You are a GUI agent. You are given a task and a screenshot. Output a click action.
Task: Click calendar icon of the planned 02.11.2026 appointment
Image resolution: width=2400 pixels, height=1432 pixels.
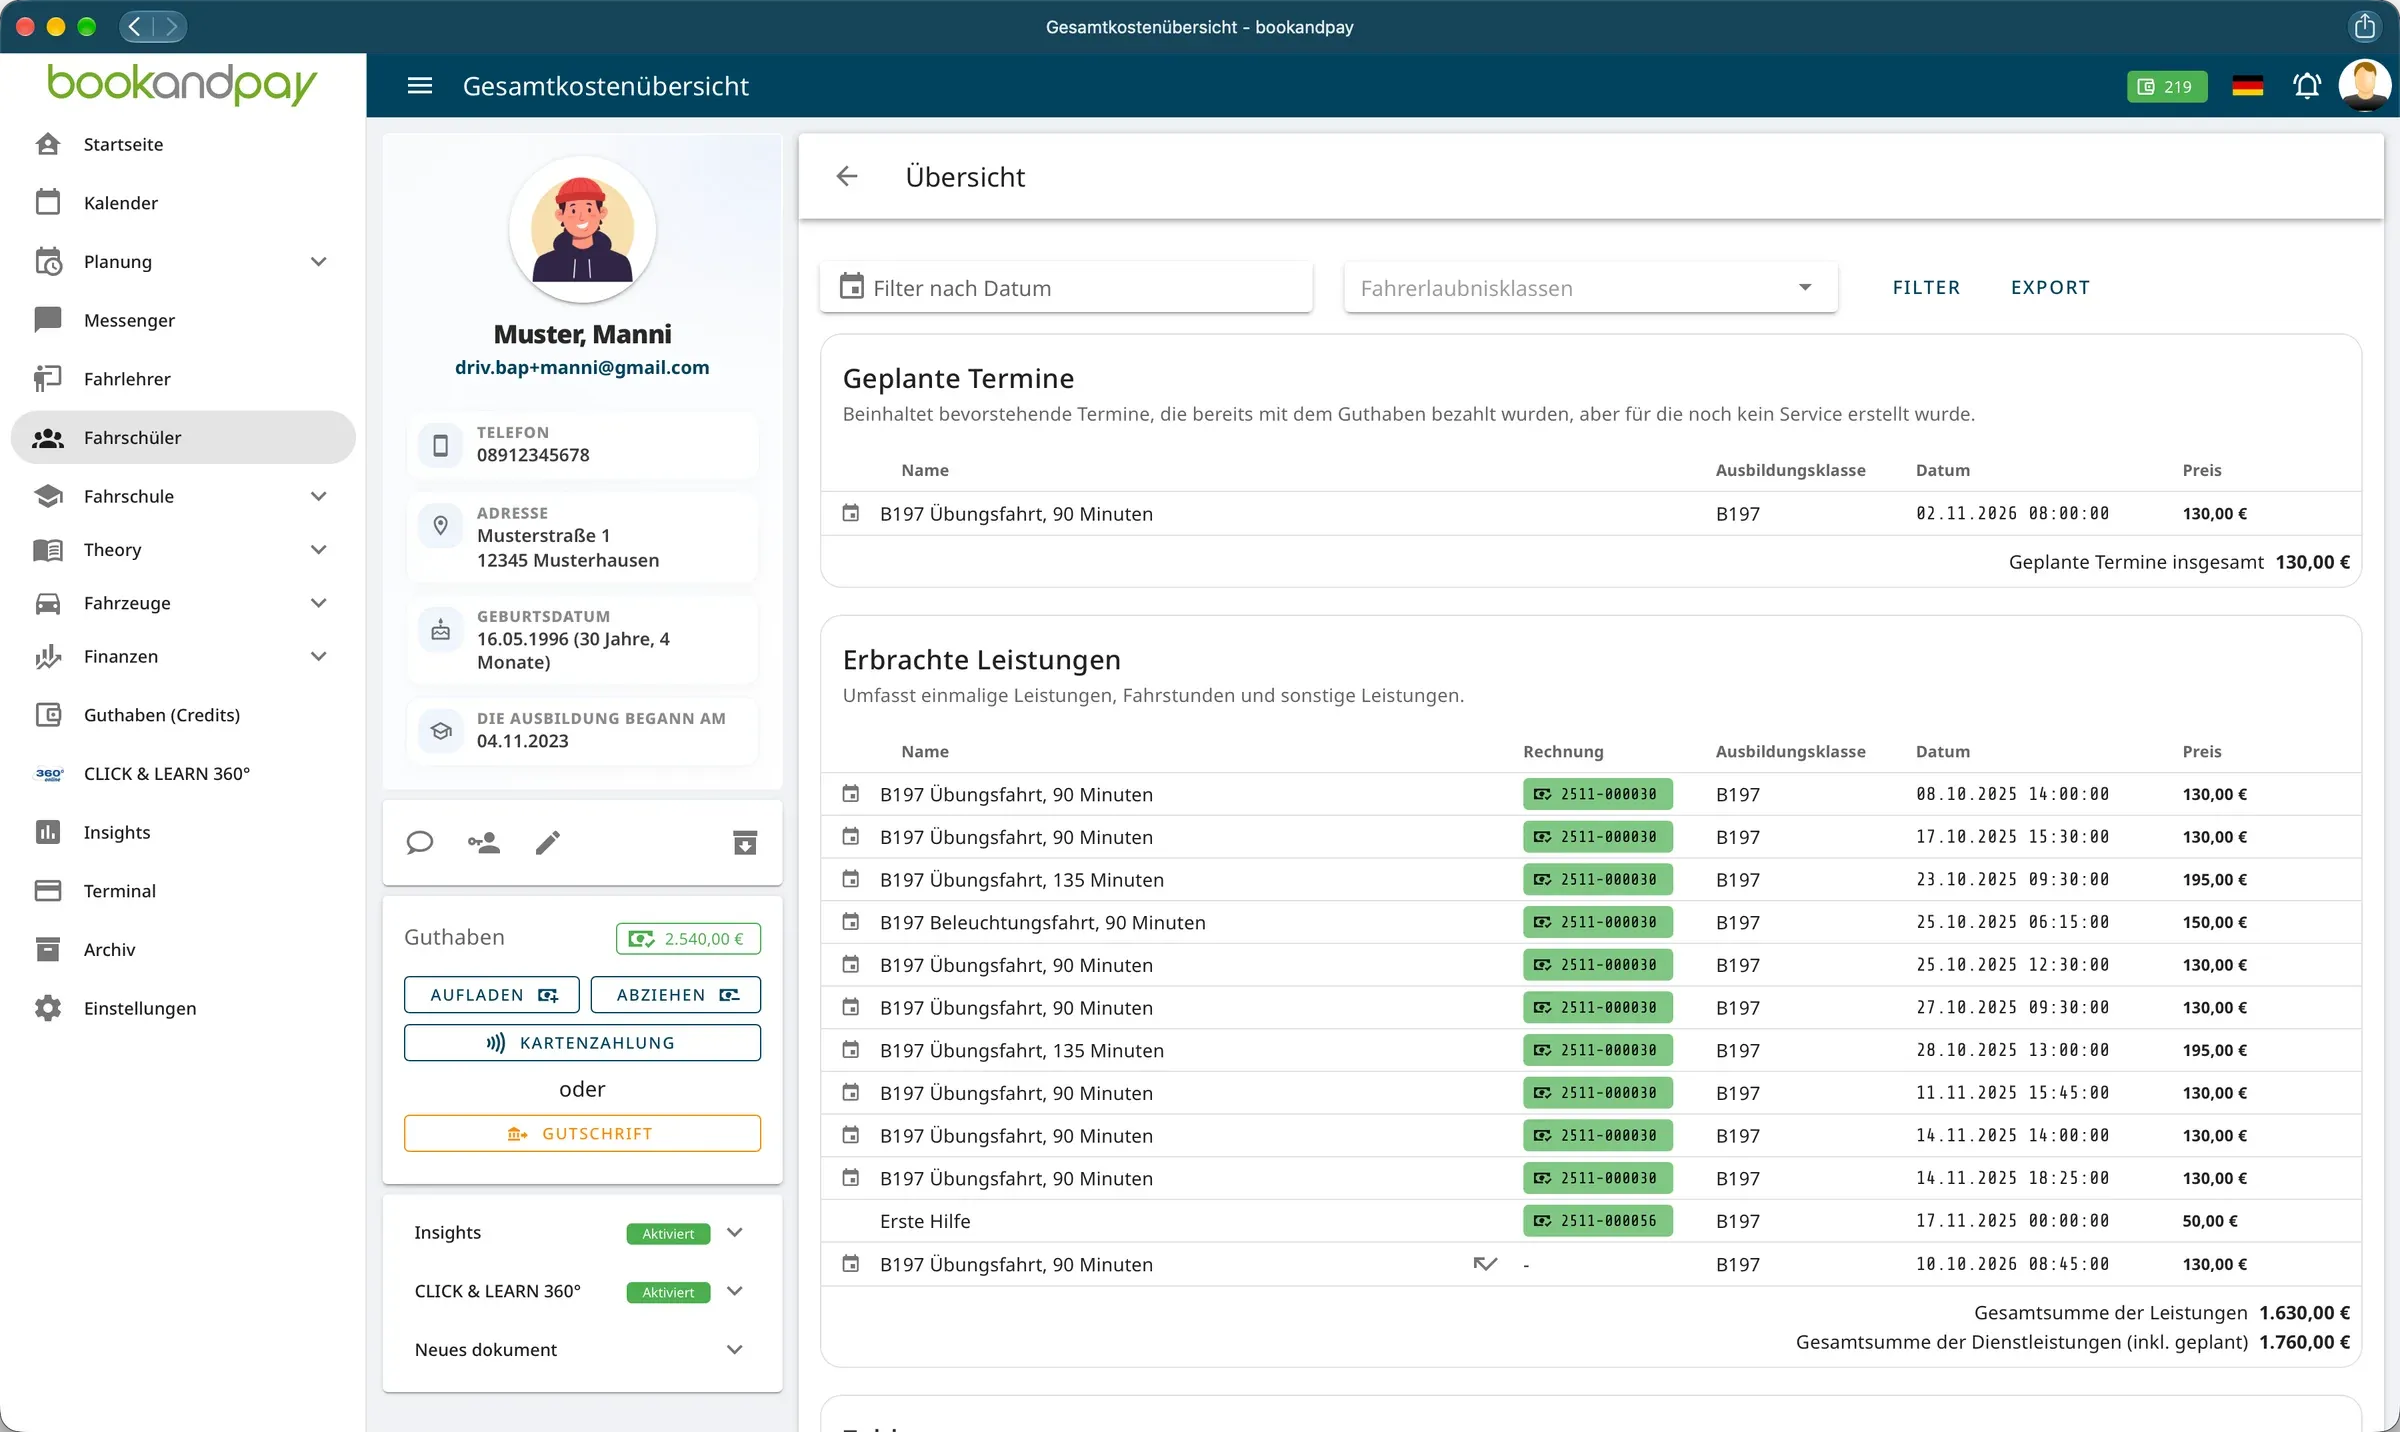pos(851,513)
